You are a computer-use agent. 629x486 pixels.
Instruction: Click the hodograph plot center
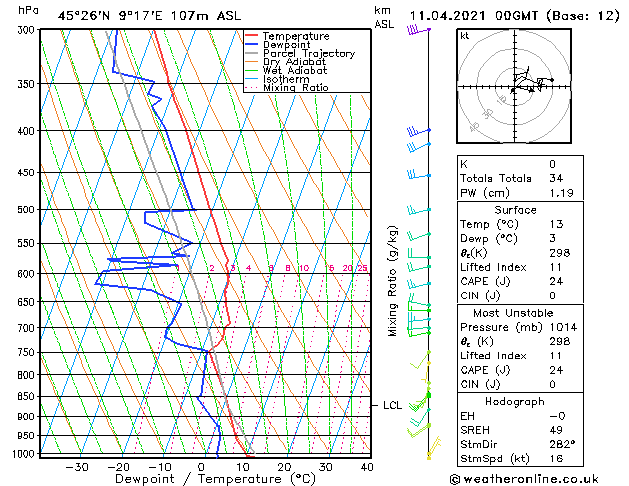(x=515, y=86)
